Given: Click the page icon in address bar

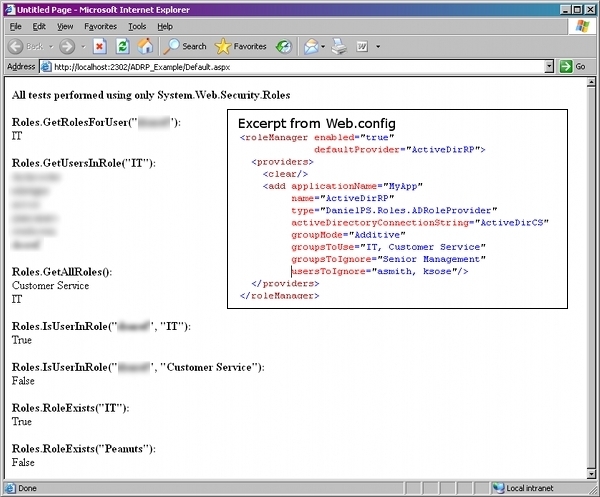Looking at the screenshot, I should coord(46,67).
